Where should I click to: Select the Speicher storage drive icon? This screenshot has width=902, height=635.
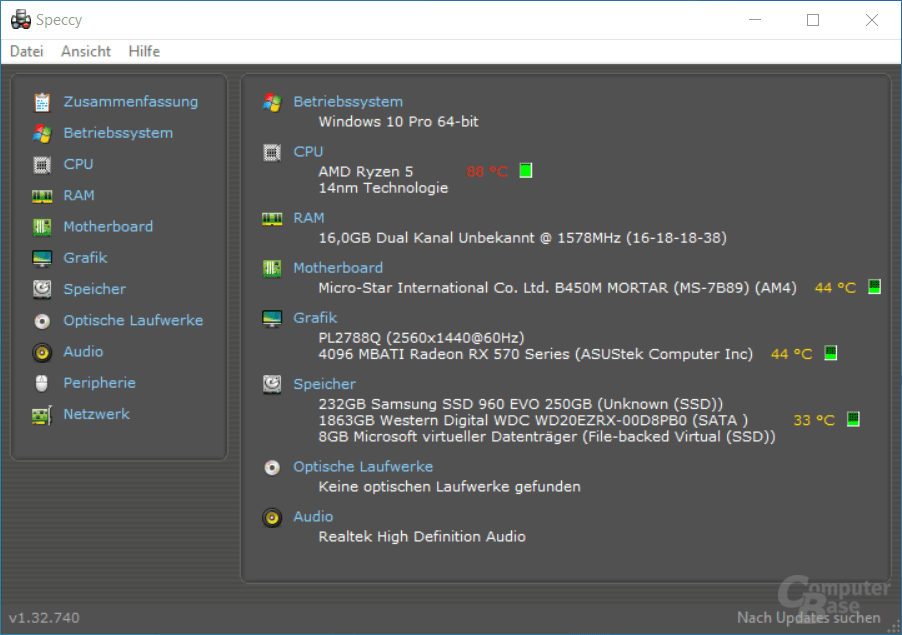click(41, 289)
